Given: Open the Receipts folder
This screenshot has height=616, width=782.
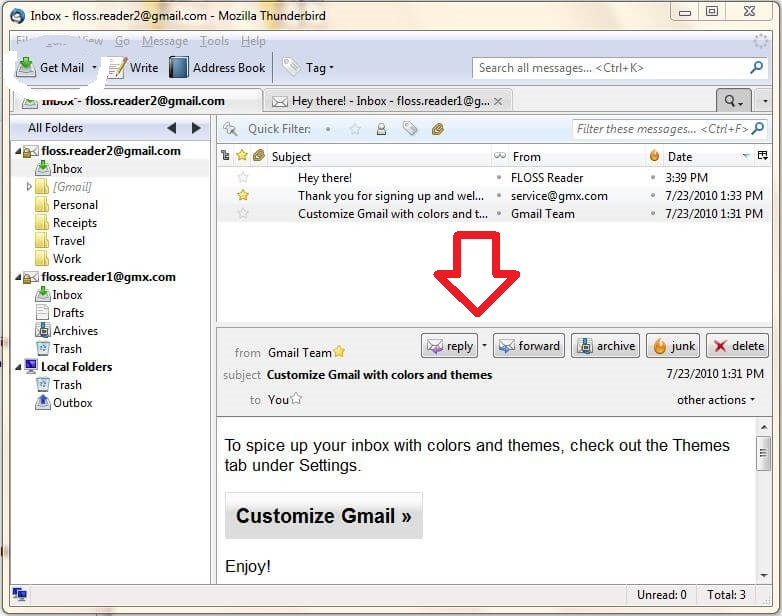Looking at the screenshot, I should [x=66, y=223].
